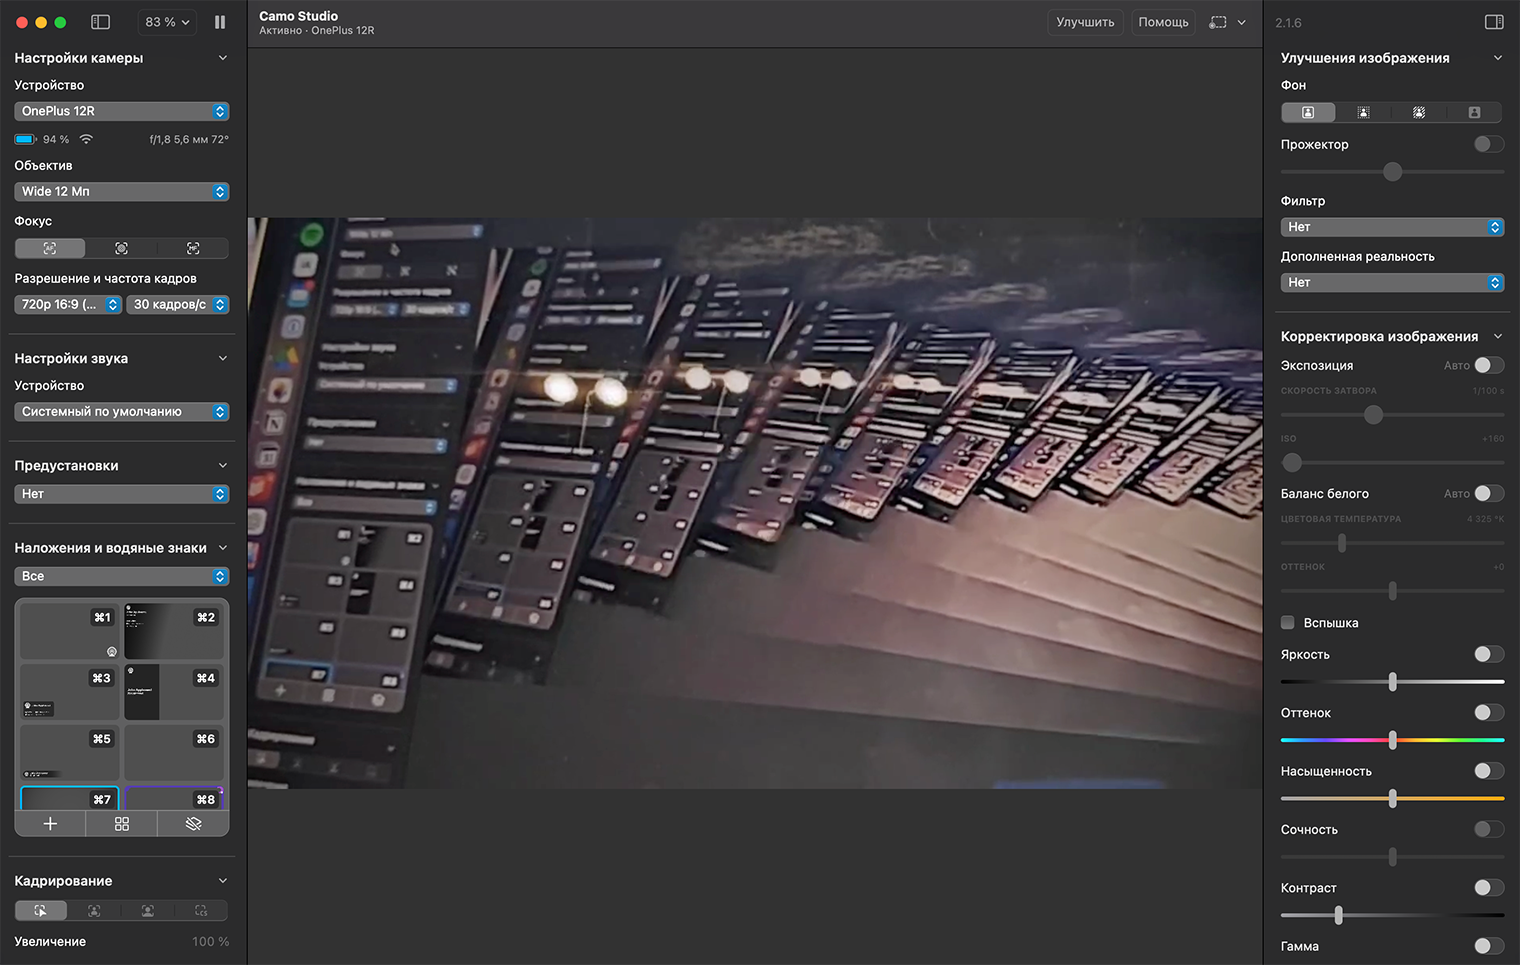Click the Улучшить button
Viewport: 1520px width, 965px height.
1085,22
